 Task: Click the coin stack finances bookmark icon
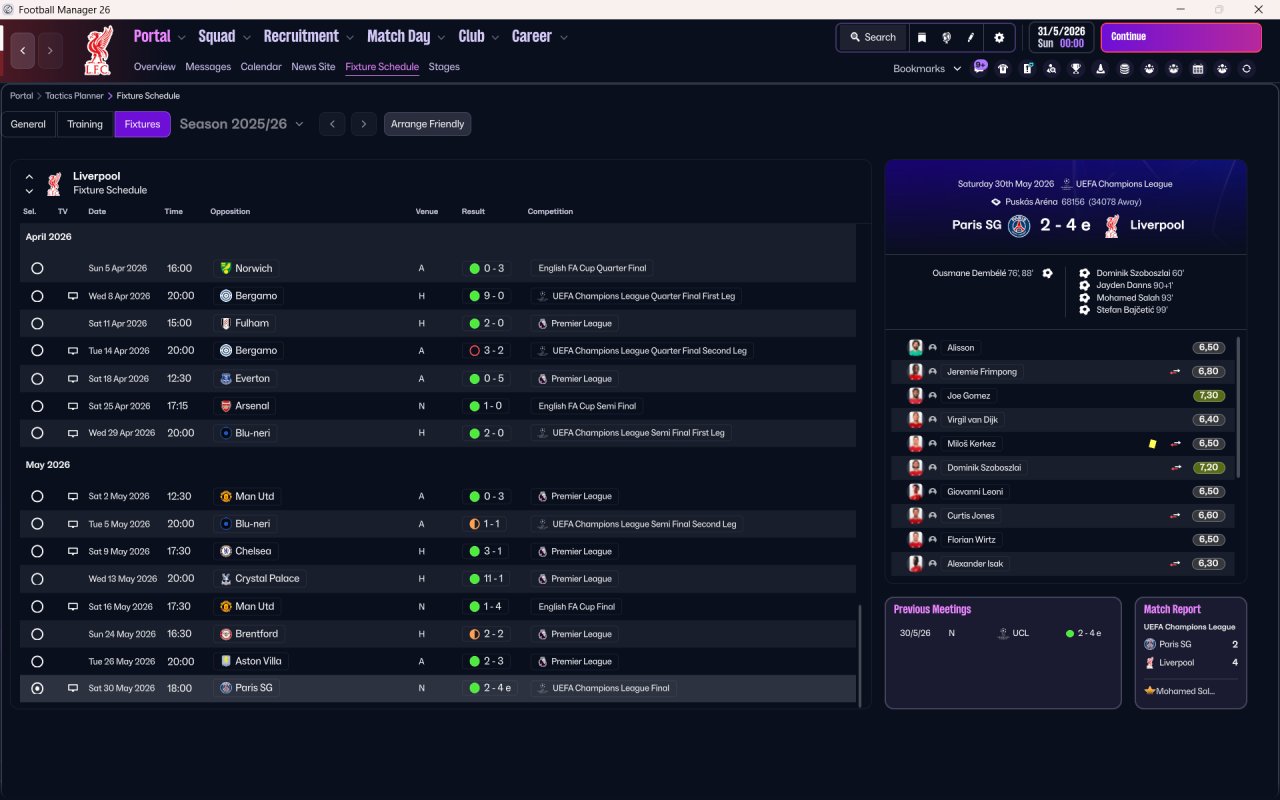[1125, 69]
